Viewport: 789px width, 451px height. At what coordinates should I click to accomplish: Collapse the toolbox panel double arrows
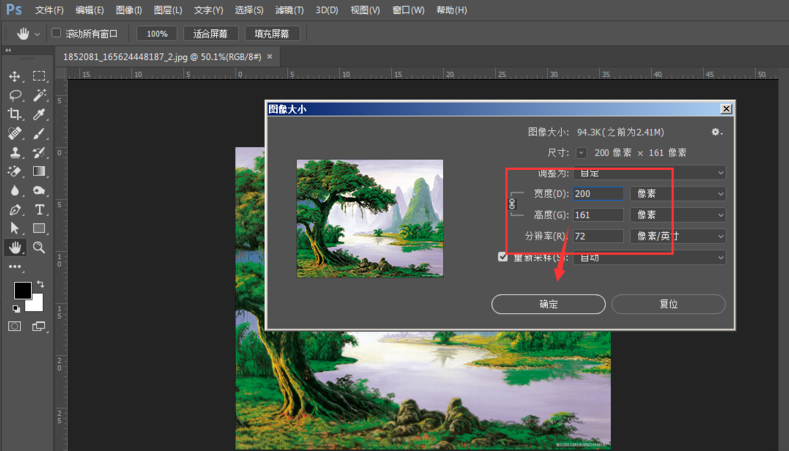pos(8,50)
